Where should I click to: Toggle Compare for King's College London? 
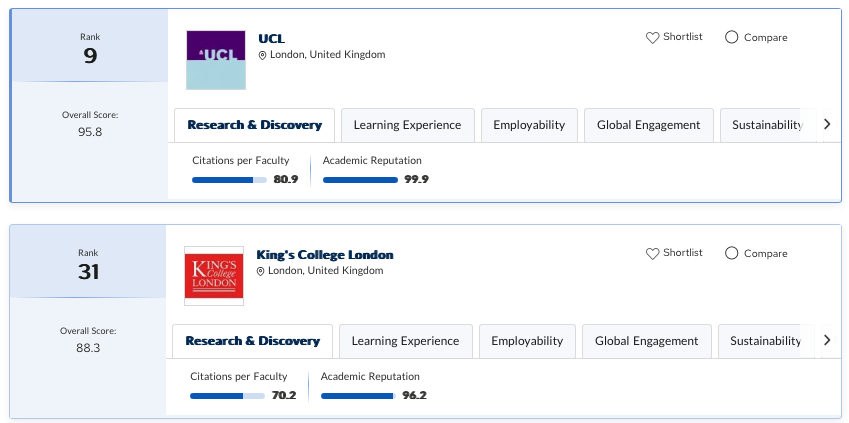pos(732,253)
